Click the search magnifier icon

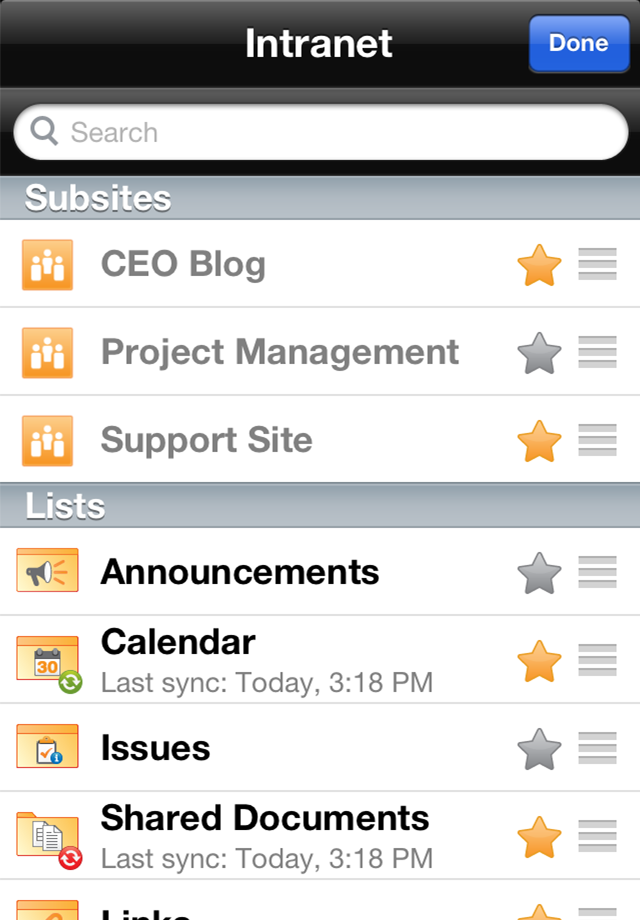(x=44, y=132)
